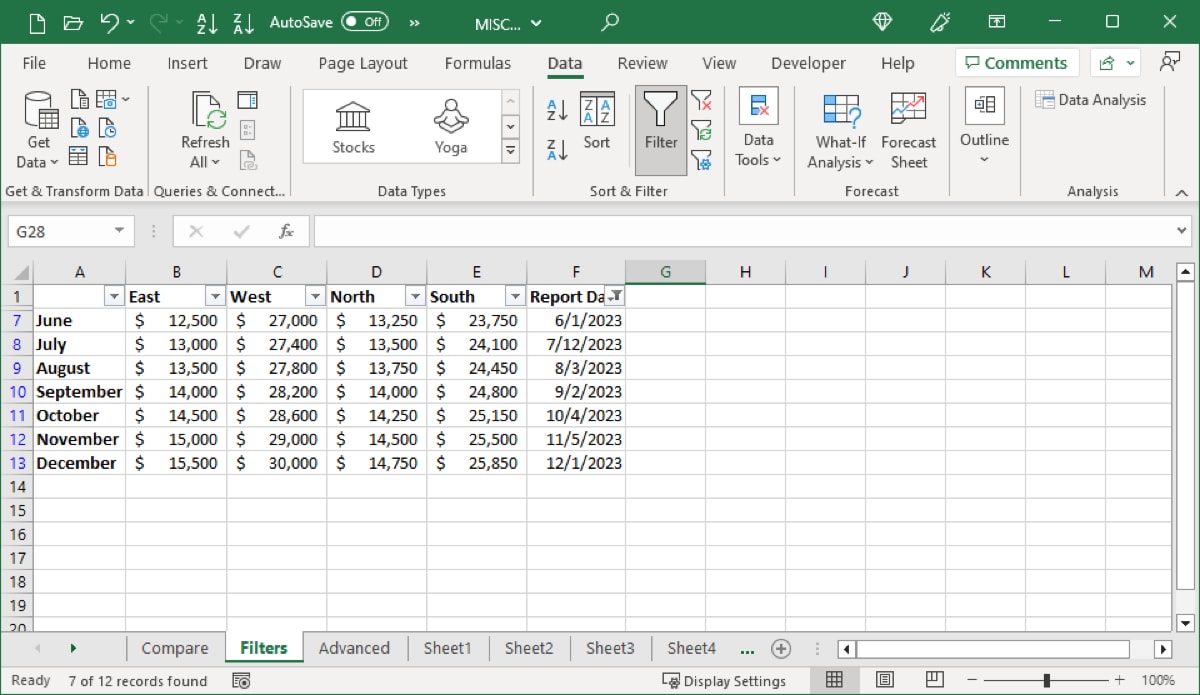This screenshot has width=1200, height=695.
Task: Switch to the Formulas ribbon tab
Action: point(478,62)
